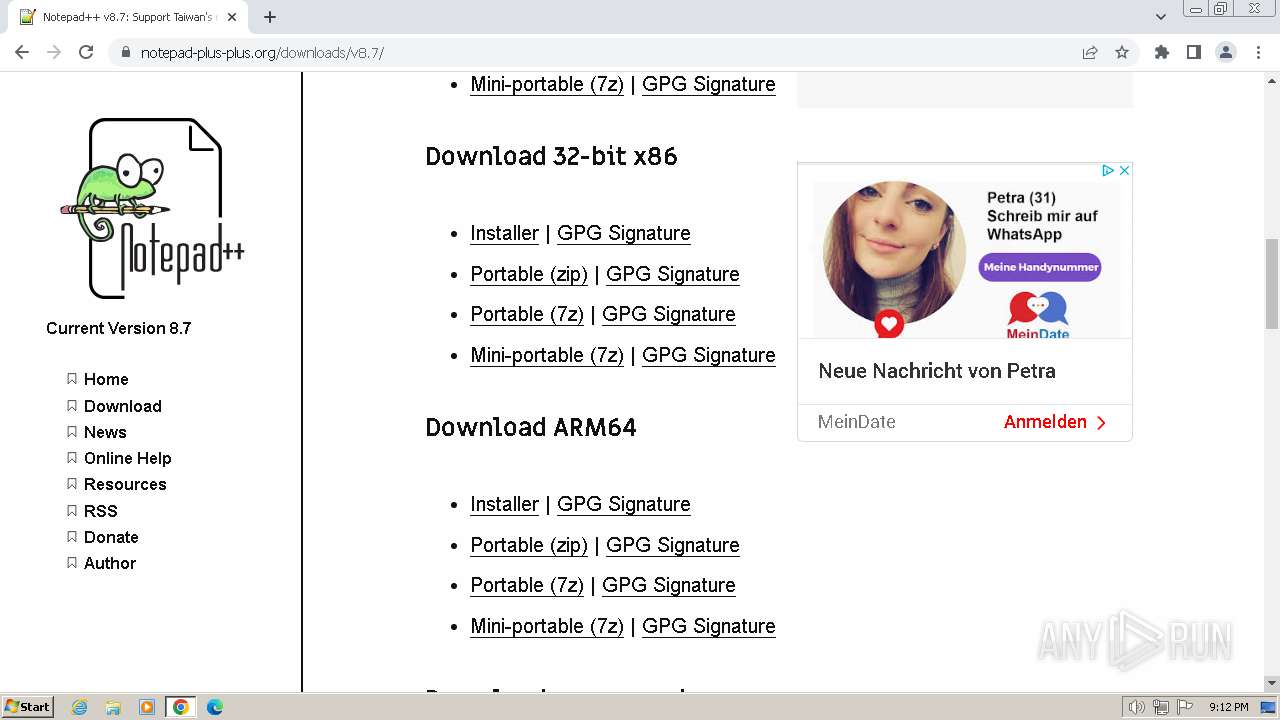The image size is (1280, 720).
Task: Close the ad with the X icon
Action: coord(1124,171)
